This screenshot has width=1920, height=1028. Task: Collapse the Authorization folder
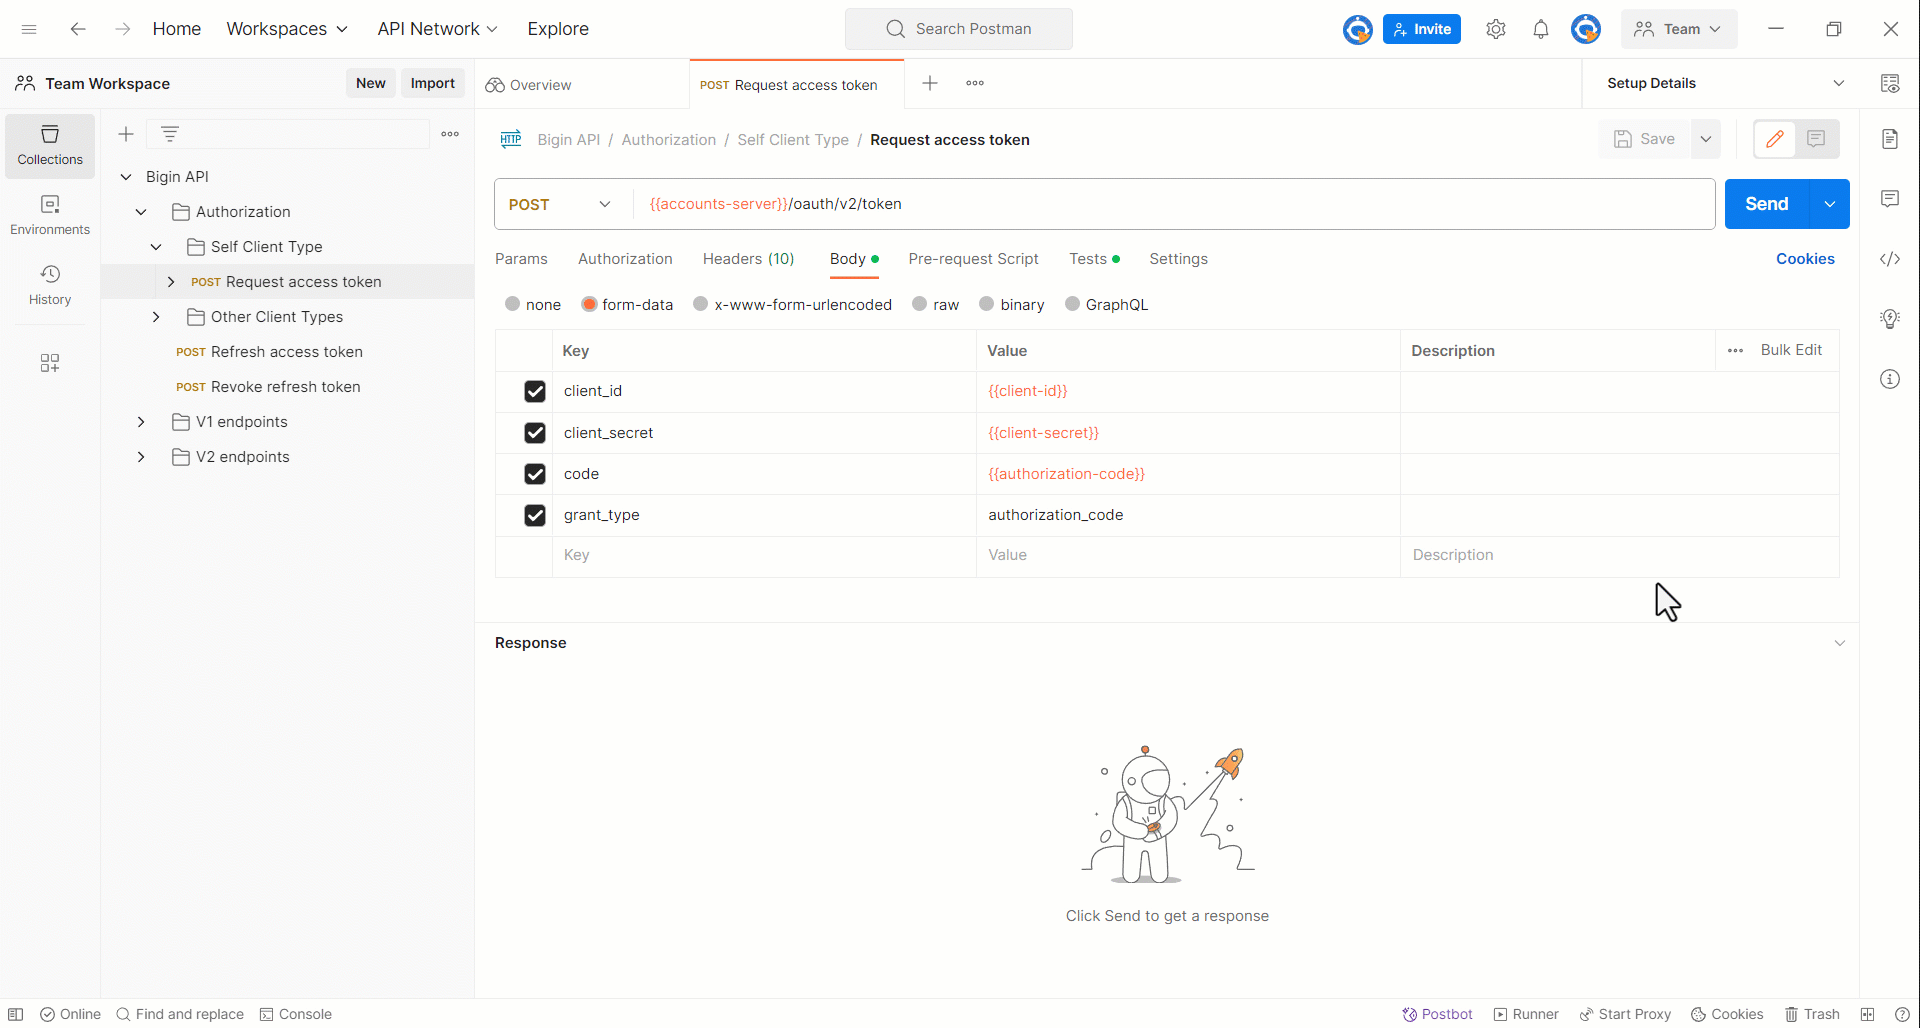[141, 212]
